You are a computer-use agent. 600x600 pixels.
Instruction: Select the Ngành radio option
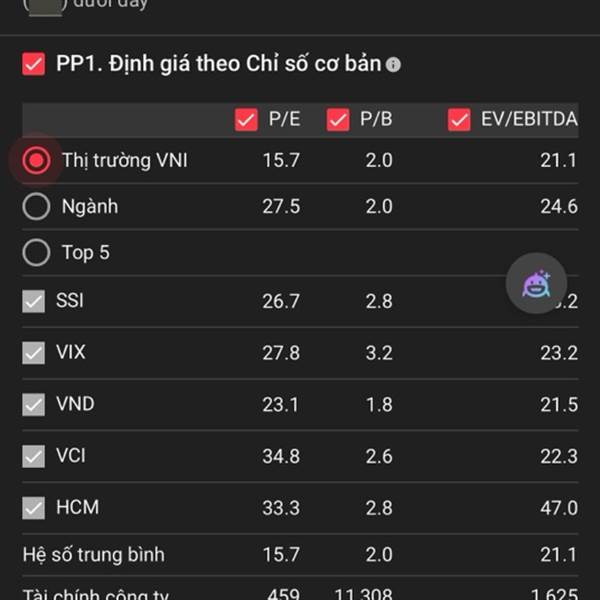coord(36,206)
